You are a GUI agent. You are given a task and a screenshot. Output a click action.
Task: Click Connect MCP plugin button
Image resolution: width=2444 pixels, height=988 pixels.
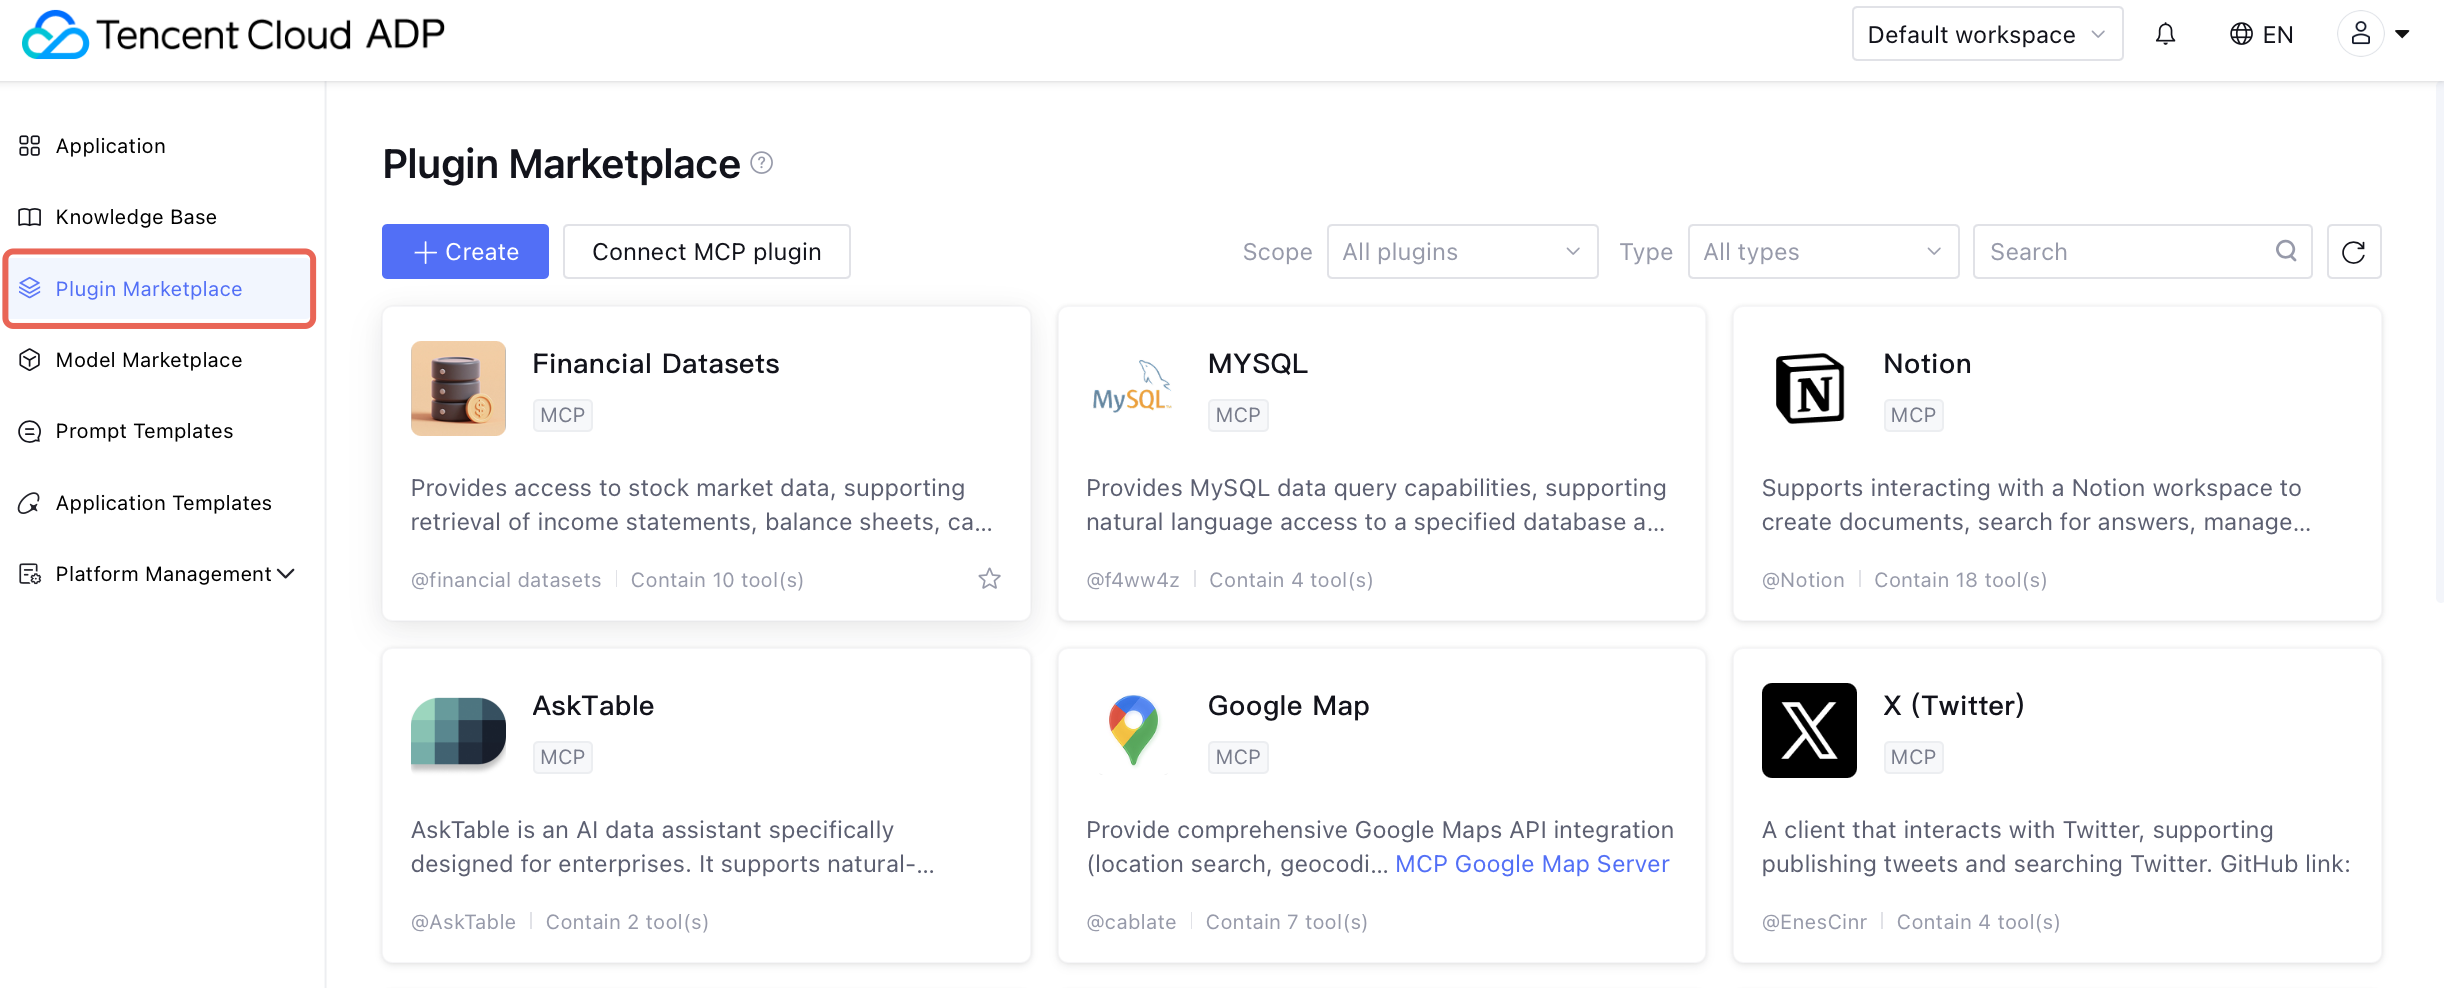[x=706, y=252]
